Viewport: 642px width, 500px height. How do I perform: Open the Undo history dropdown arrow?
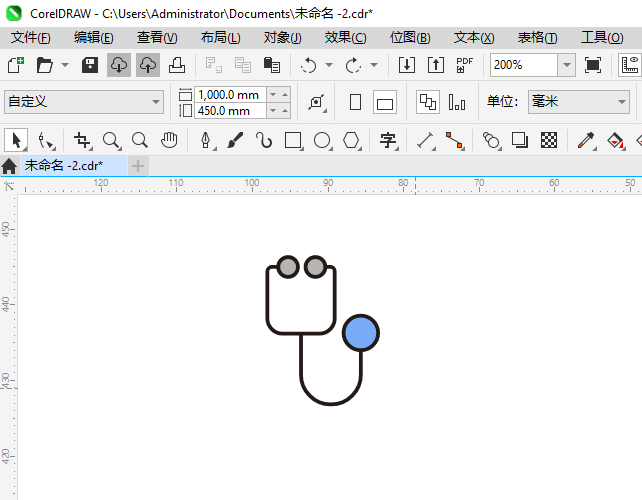tap(329, 65)
